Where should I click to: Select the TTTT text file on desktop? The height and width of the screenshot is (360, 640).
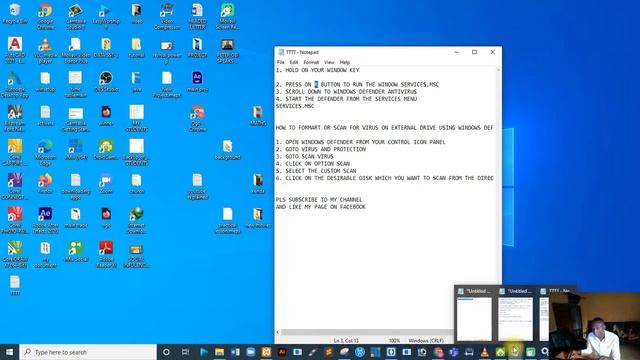click(x=15, y=285)
